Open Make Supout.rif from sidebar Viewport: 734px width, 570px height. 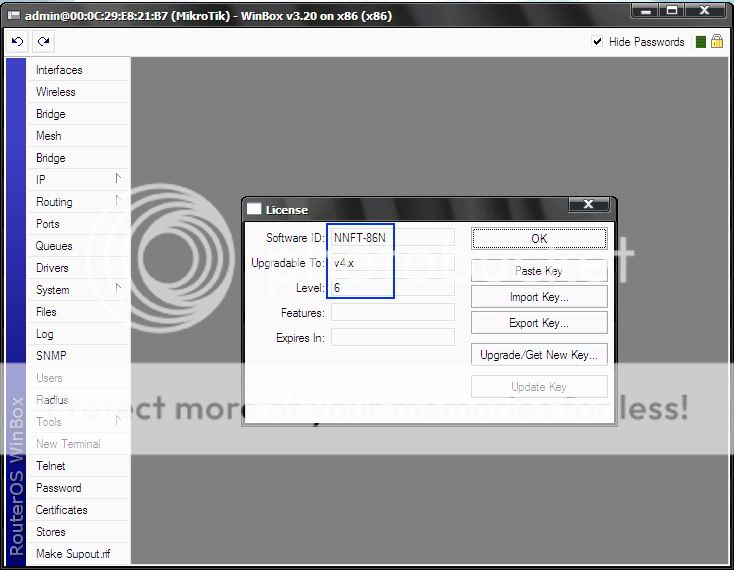tap(73, 554)
